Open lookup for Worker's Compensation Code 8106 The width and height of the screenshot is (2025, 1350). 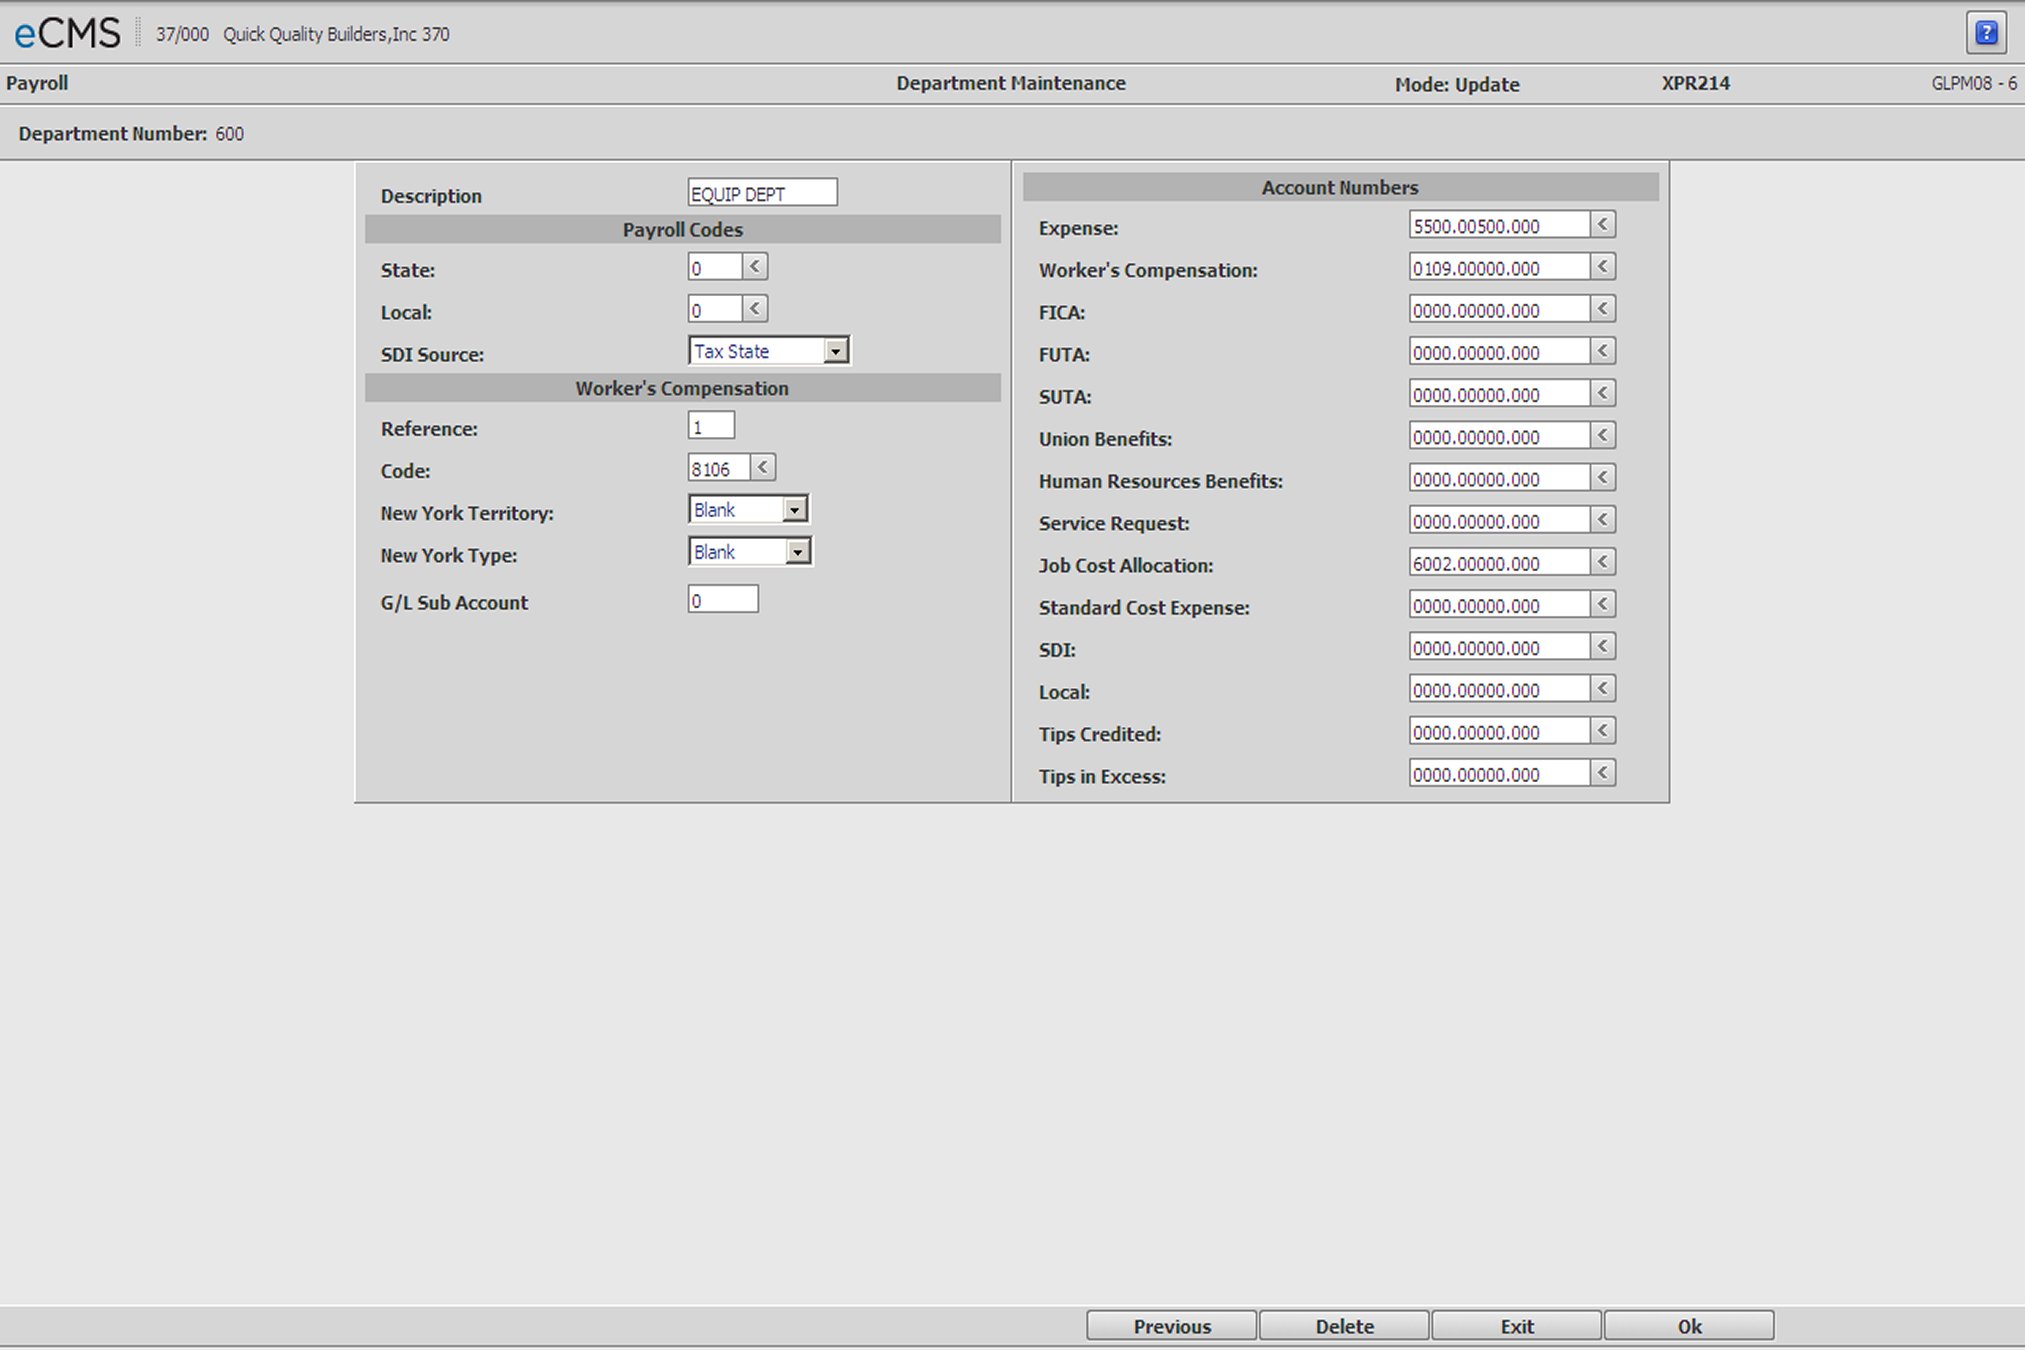pyautogui.click(x=762, y=468)
